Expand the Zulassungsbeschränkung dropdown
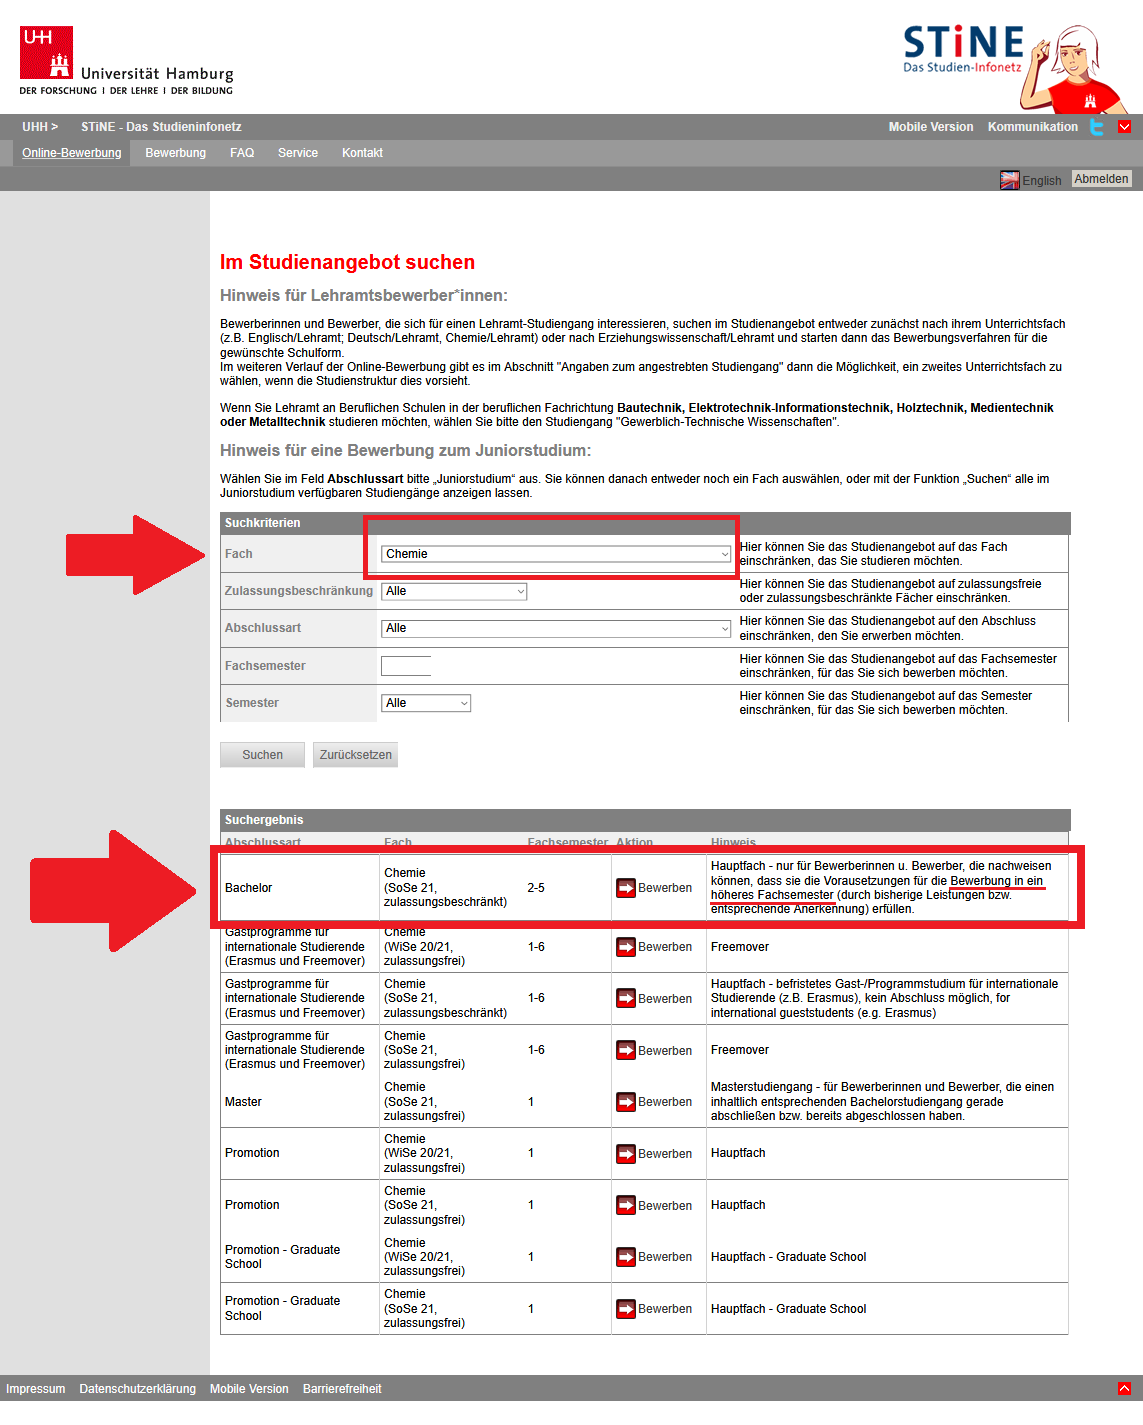The height and width of the screenshot is (1425, 1143). (454, 591)
